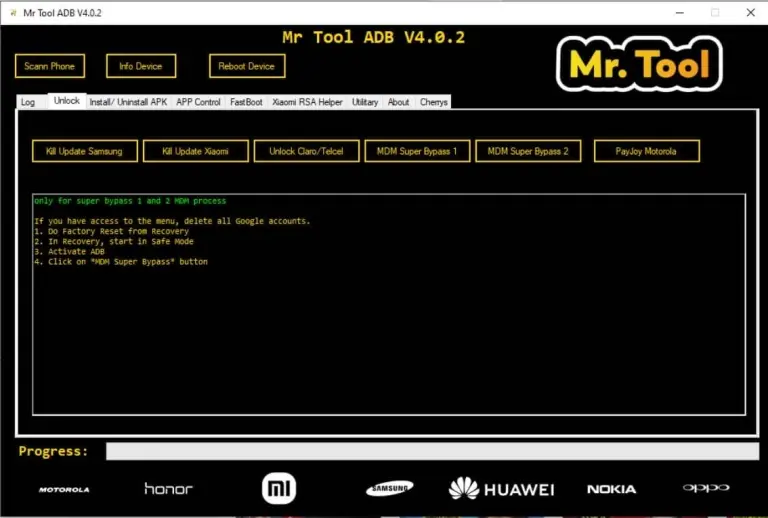Viewport: 768px width, 518px height.
Task: Run Kill Update Xiaomi
Action: coord(195,151)
